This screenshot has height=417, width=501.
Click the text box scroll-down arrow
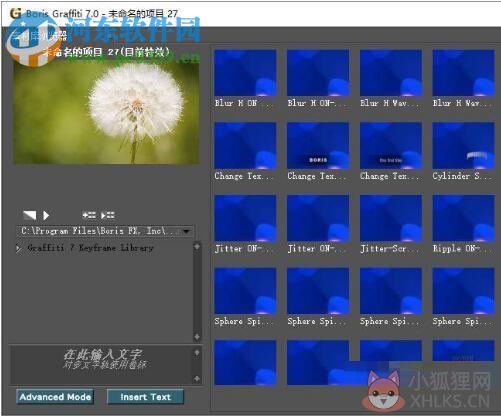(197, 378)
